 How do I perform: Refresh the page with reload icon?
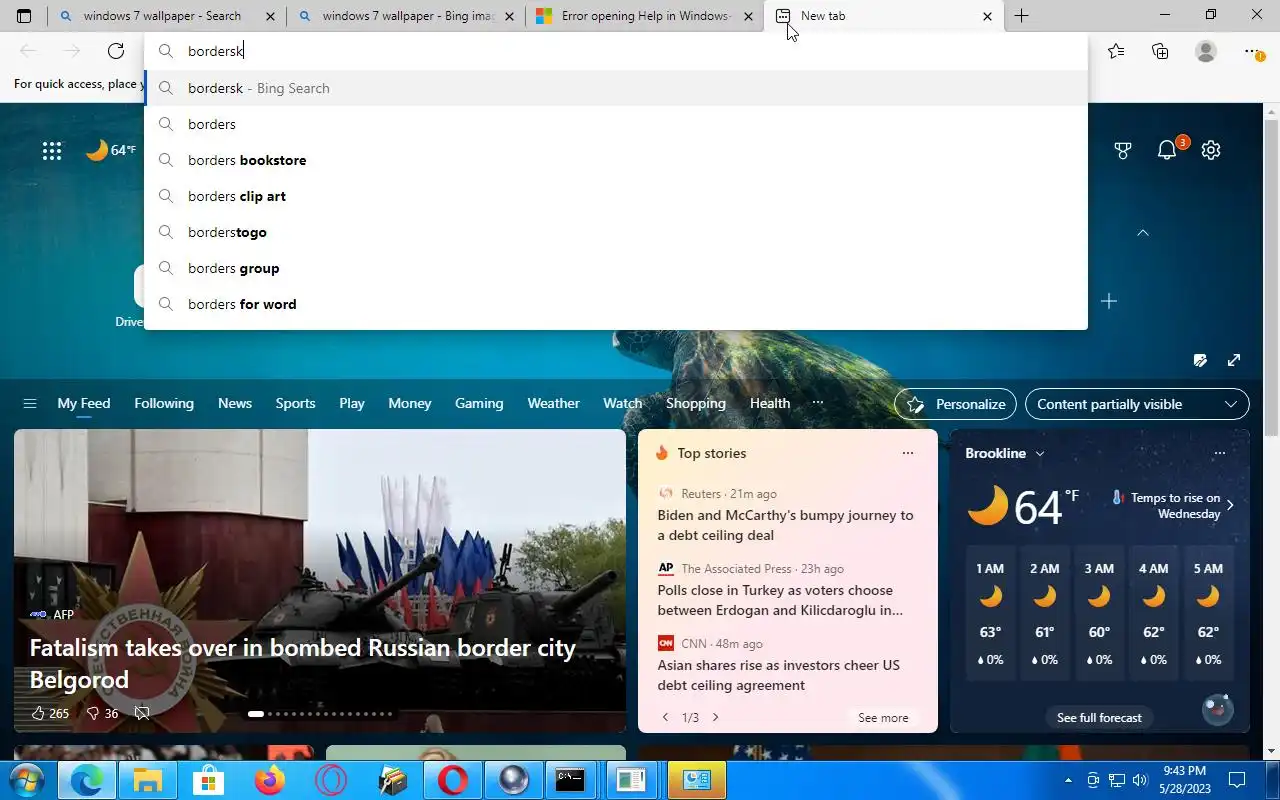click(x=116, y=51)
